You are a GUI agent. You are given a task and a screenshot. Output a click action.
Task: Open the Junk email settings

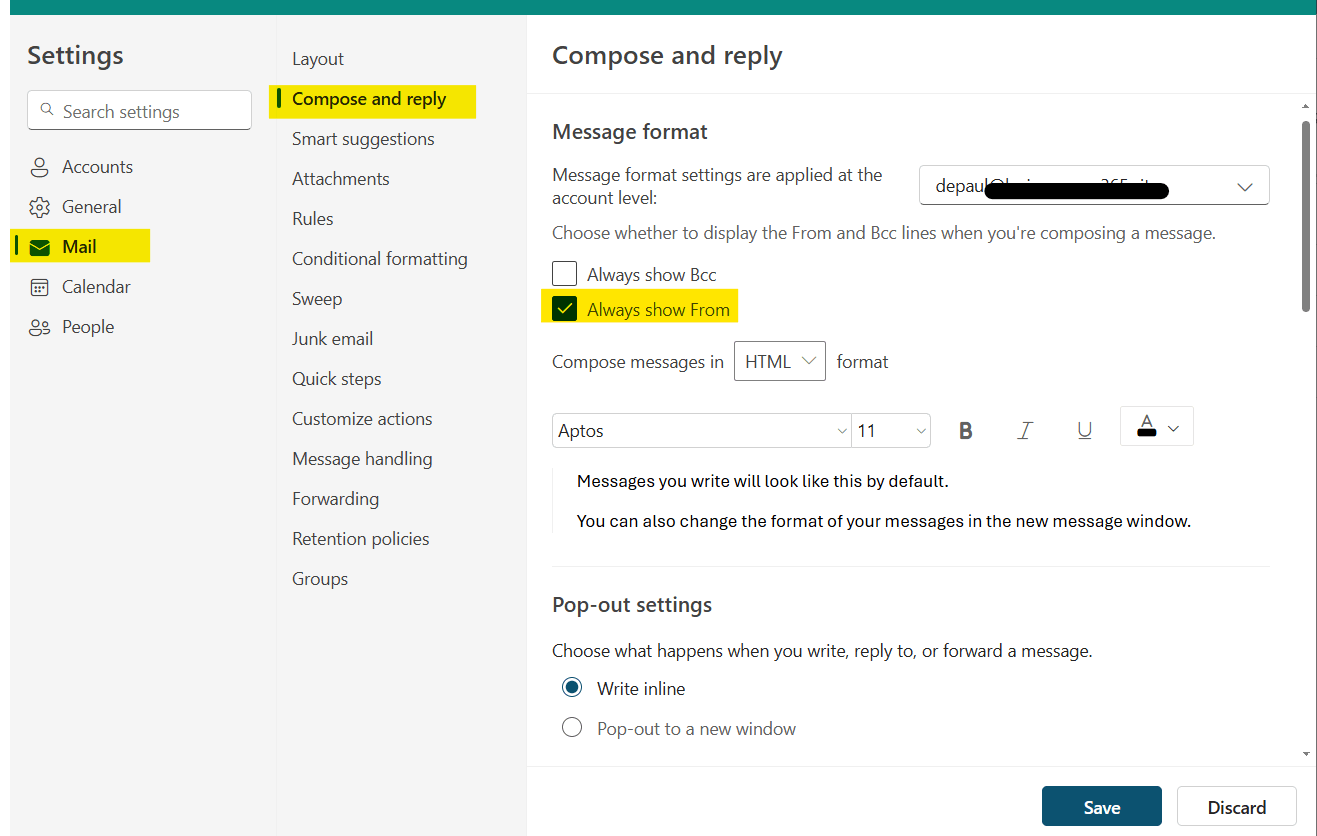tap(332, 338)
